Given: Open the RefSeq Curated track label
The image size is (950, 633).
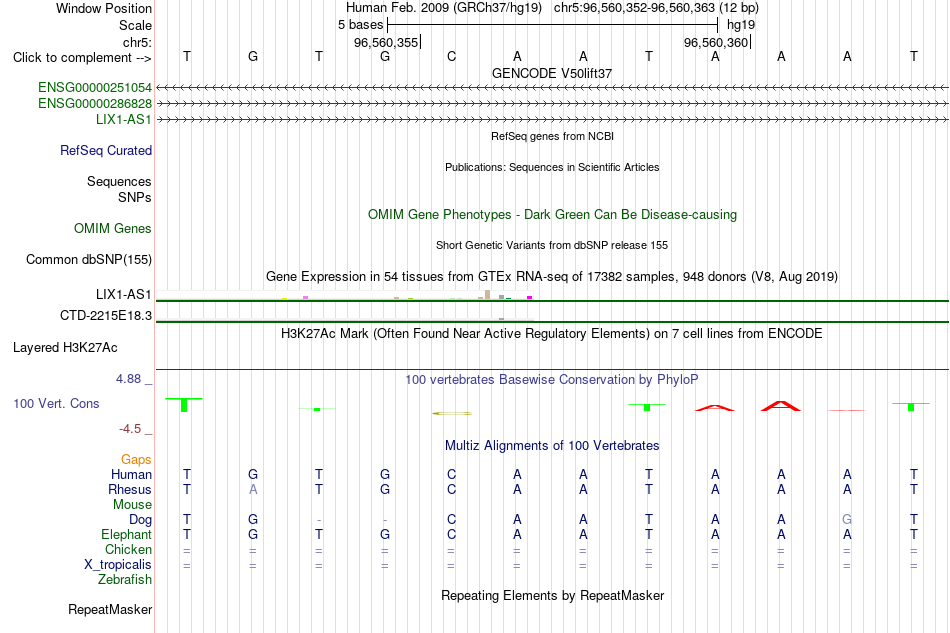Looking at the screenshot, I should [106, 150].
